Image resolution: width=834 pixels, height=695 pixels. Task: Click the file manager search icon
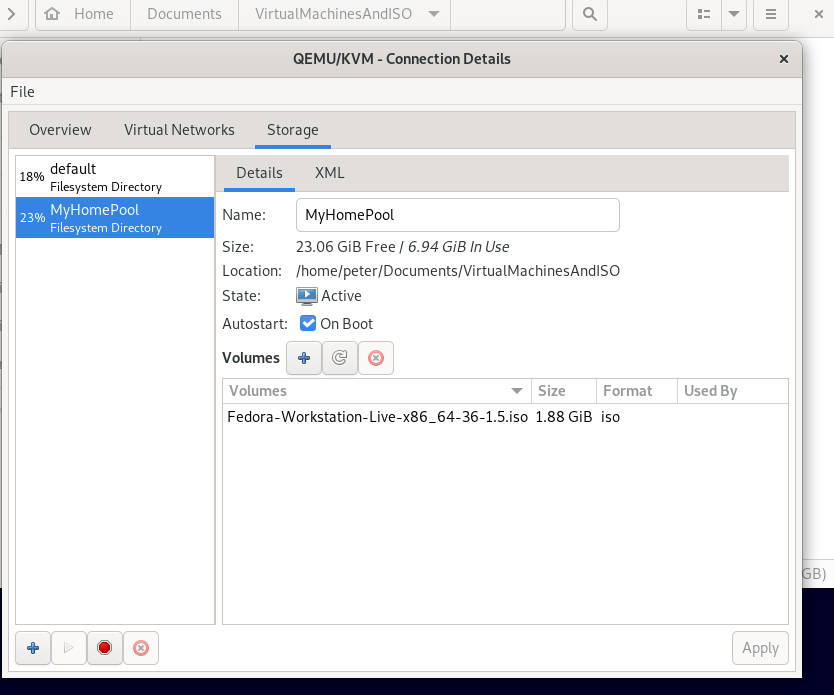(590, 14)
